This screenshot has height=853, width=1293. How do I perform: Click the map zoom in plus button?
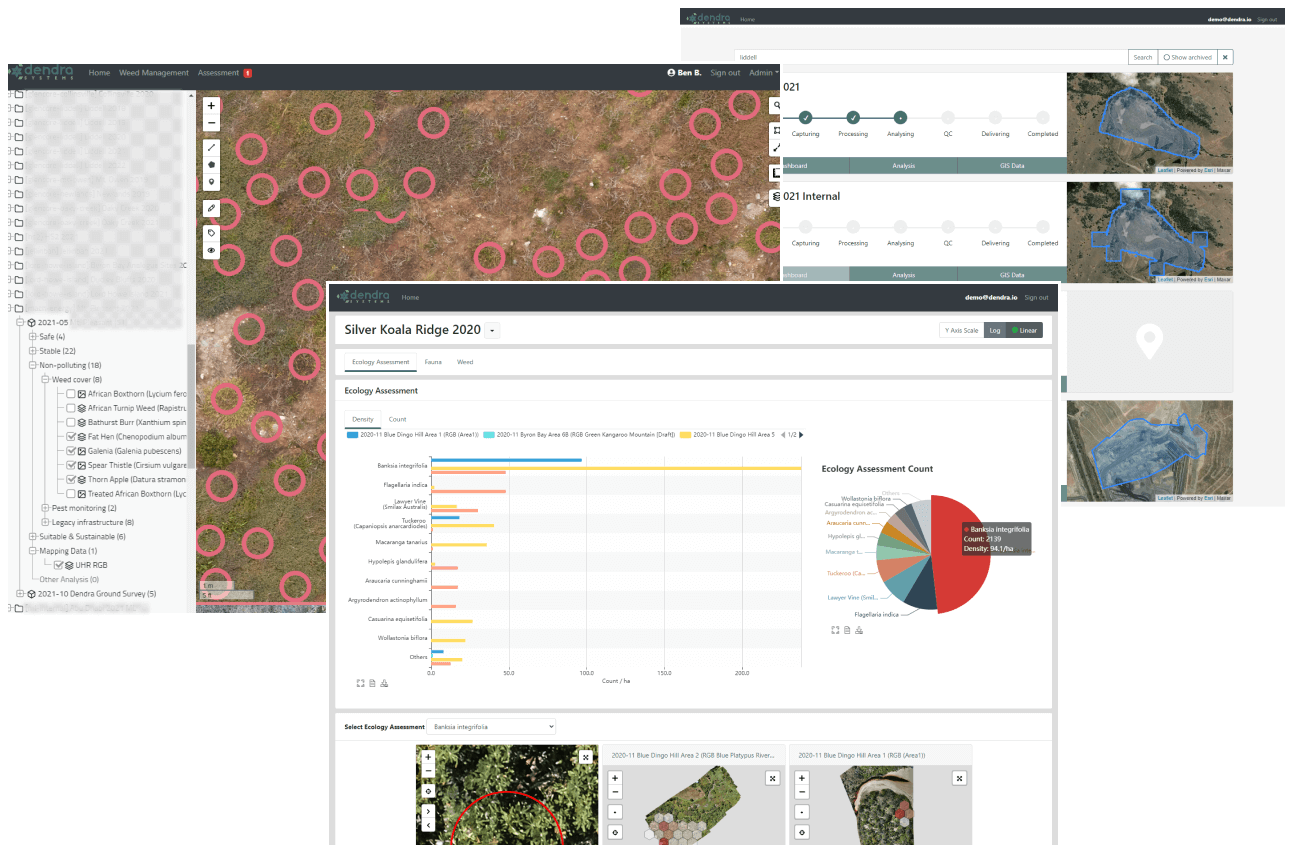pyautogui.click(x=211, y=105)
